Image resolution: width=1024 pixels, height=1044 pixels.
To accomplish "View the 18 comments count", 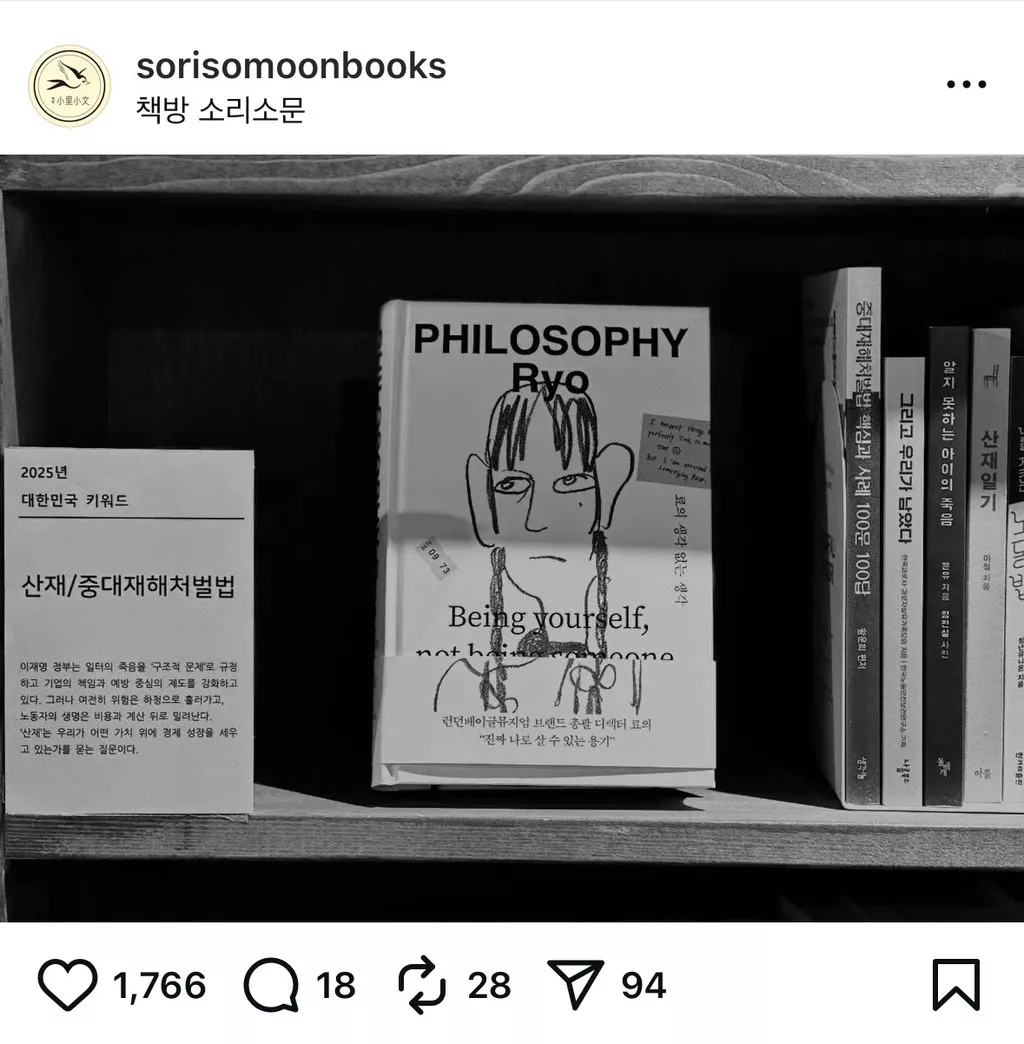I will point(336,985).
